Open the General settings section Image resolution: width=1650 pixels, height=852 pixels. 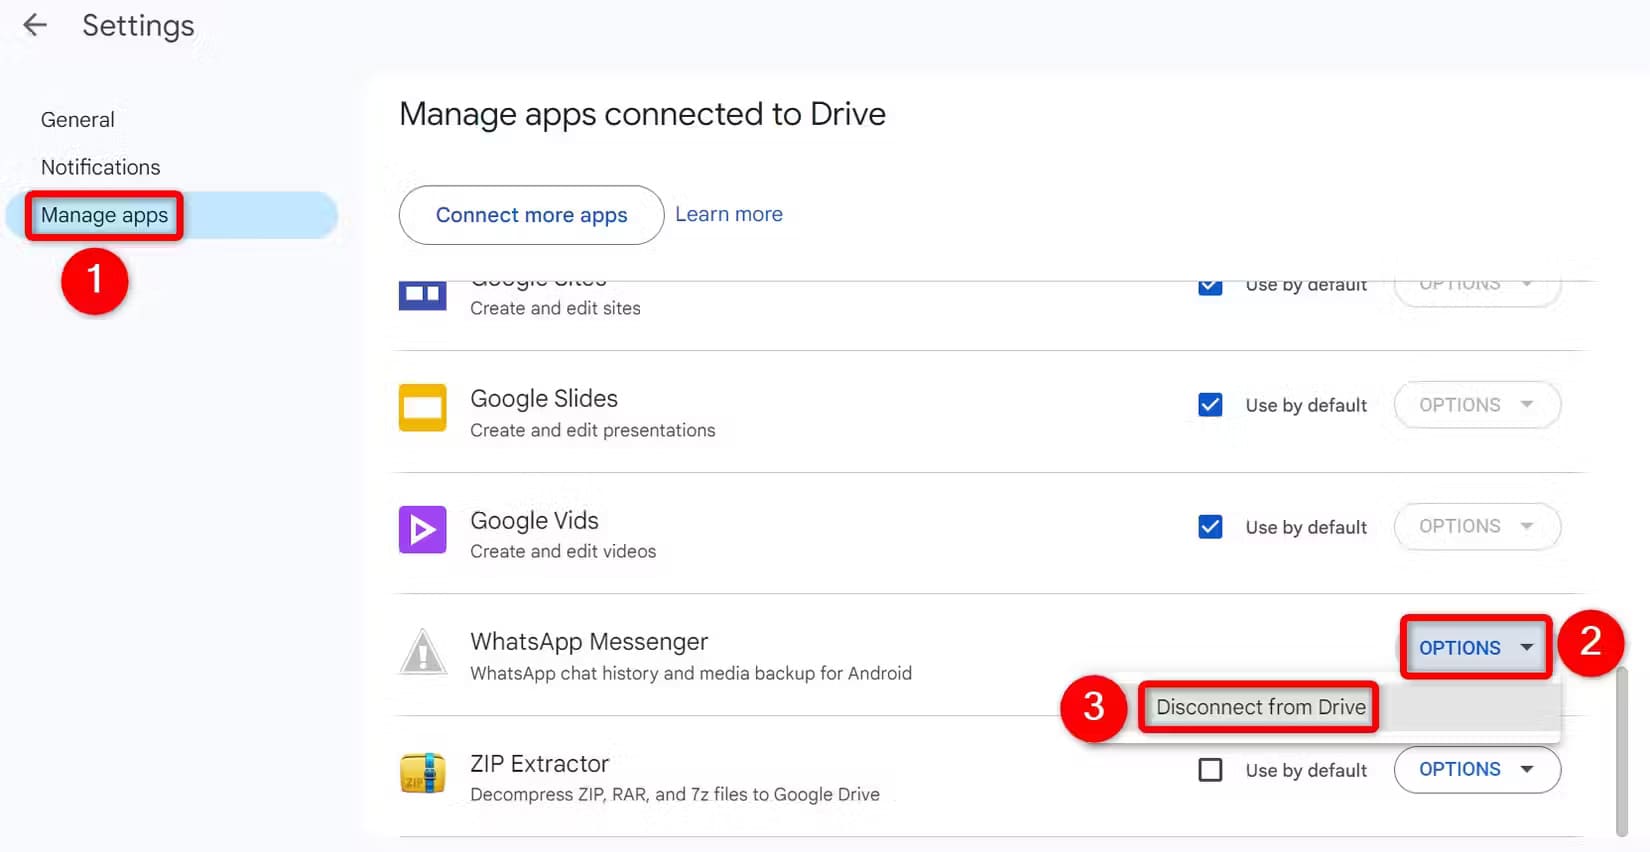click(78, 120)
